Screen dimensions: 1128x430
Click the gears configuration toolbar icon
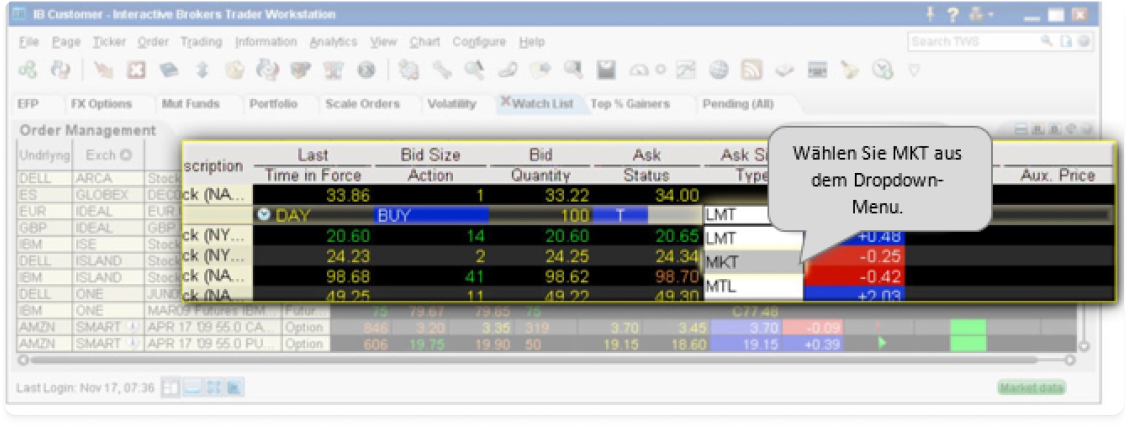tap(409, 70)
